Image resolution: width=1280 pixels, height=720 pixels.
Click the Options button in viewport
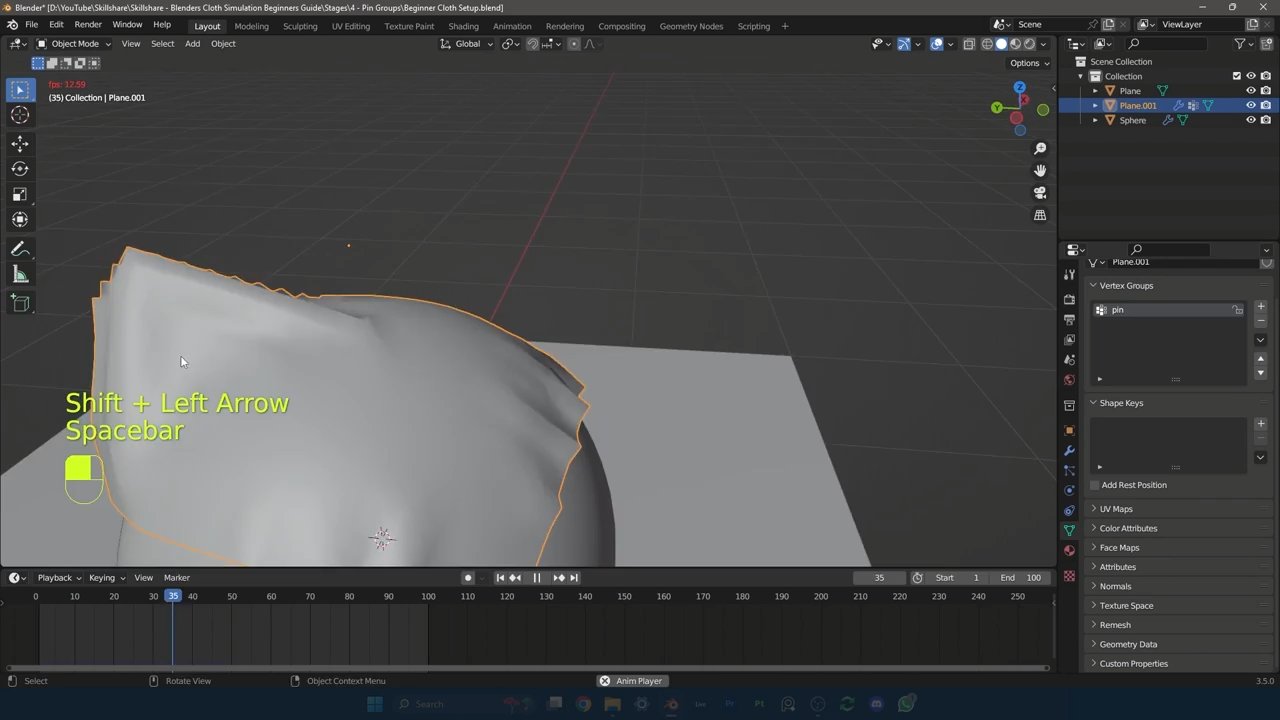tap(1029, 63)
